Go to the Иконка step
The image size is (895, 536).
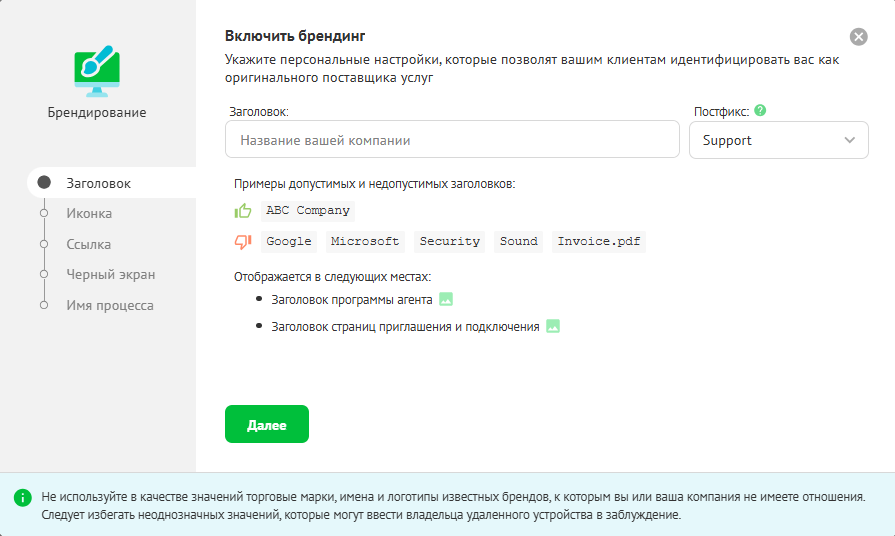(x=89, y=213)
